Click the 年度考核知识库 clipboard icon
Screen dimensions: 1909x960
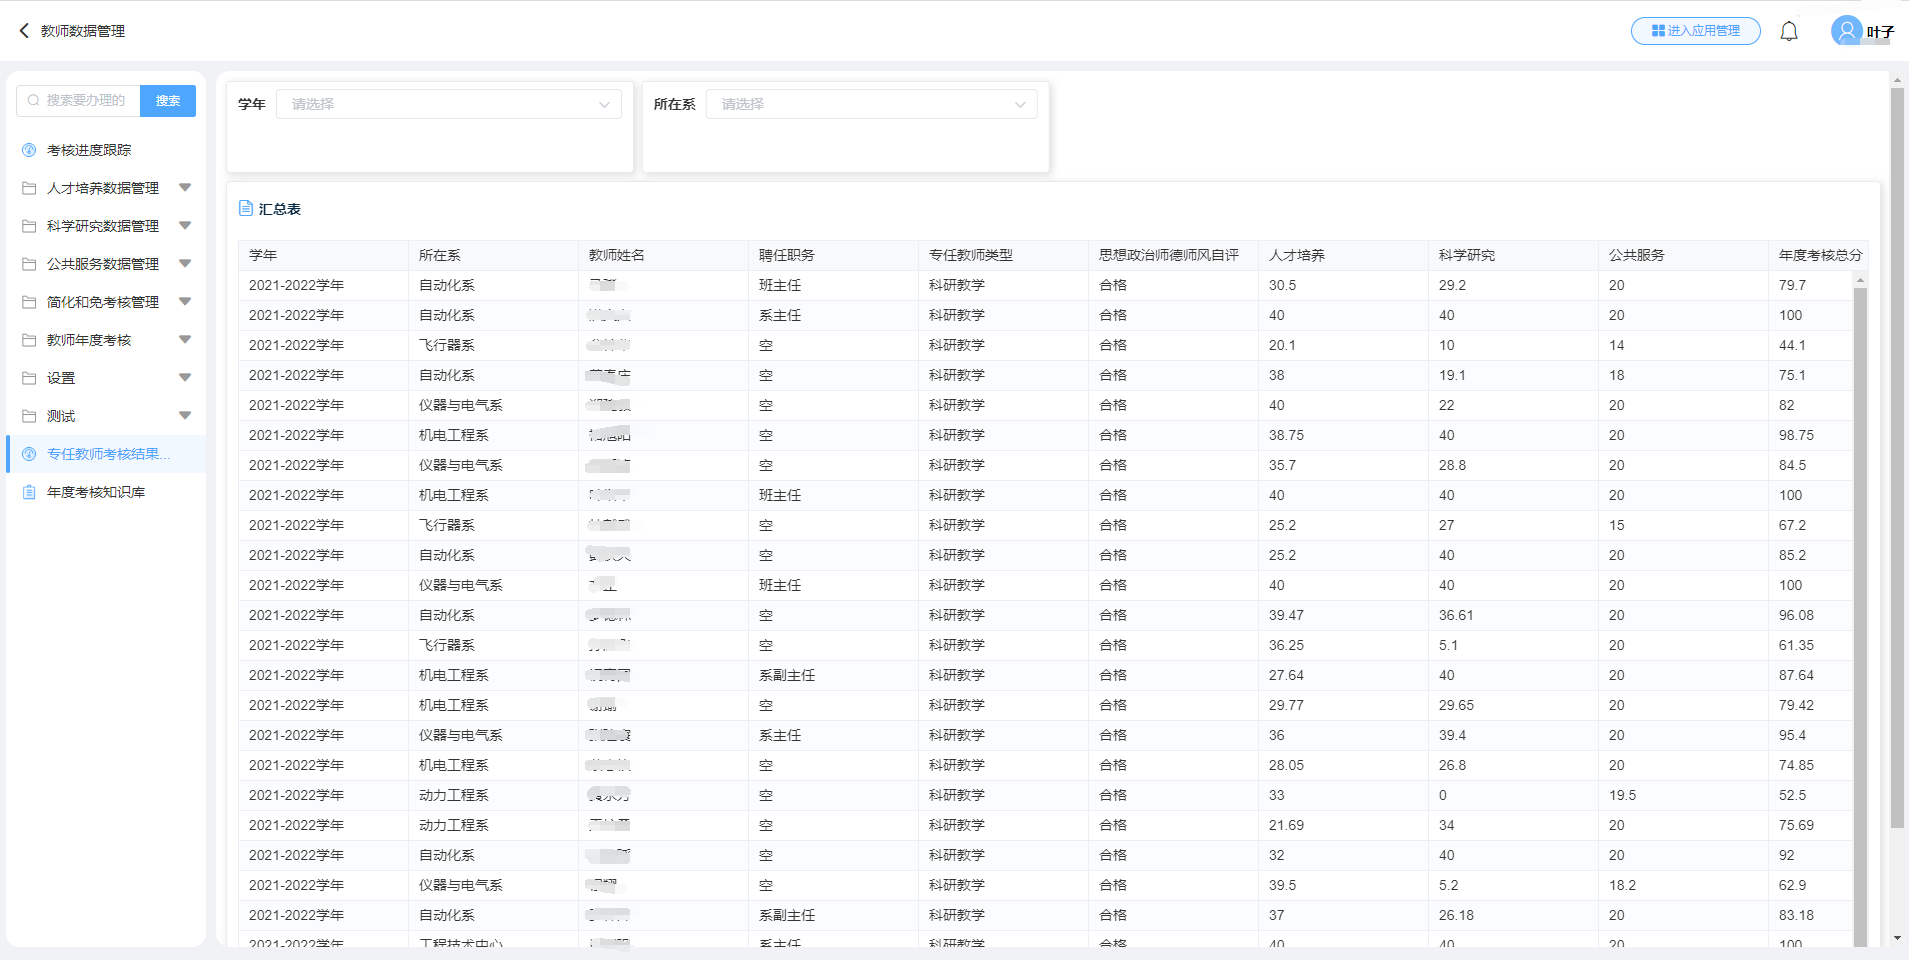pyautogui.click(x=29, y=492)
